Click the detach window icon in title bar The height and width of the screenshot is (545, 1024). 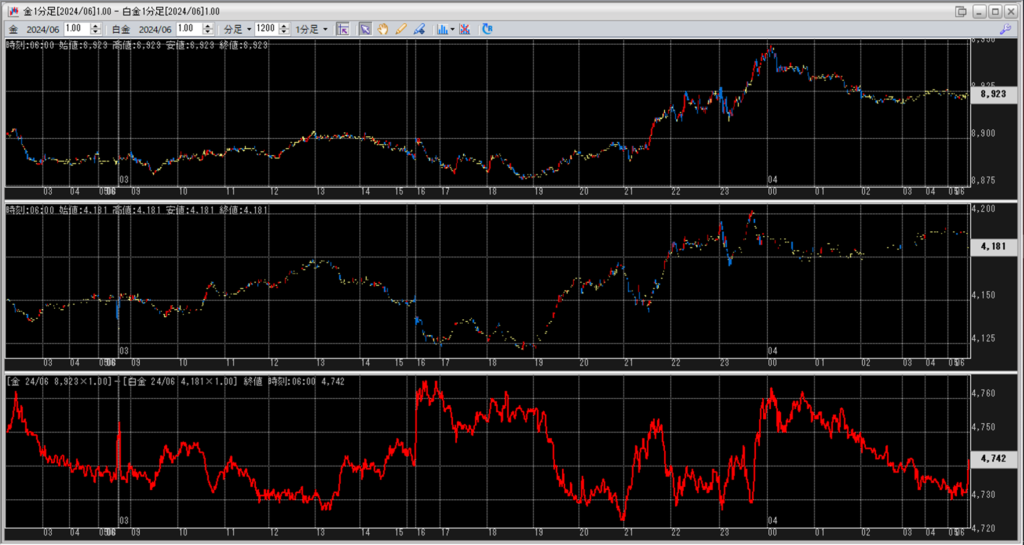tap(961, 11)
